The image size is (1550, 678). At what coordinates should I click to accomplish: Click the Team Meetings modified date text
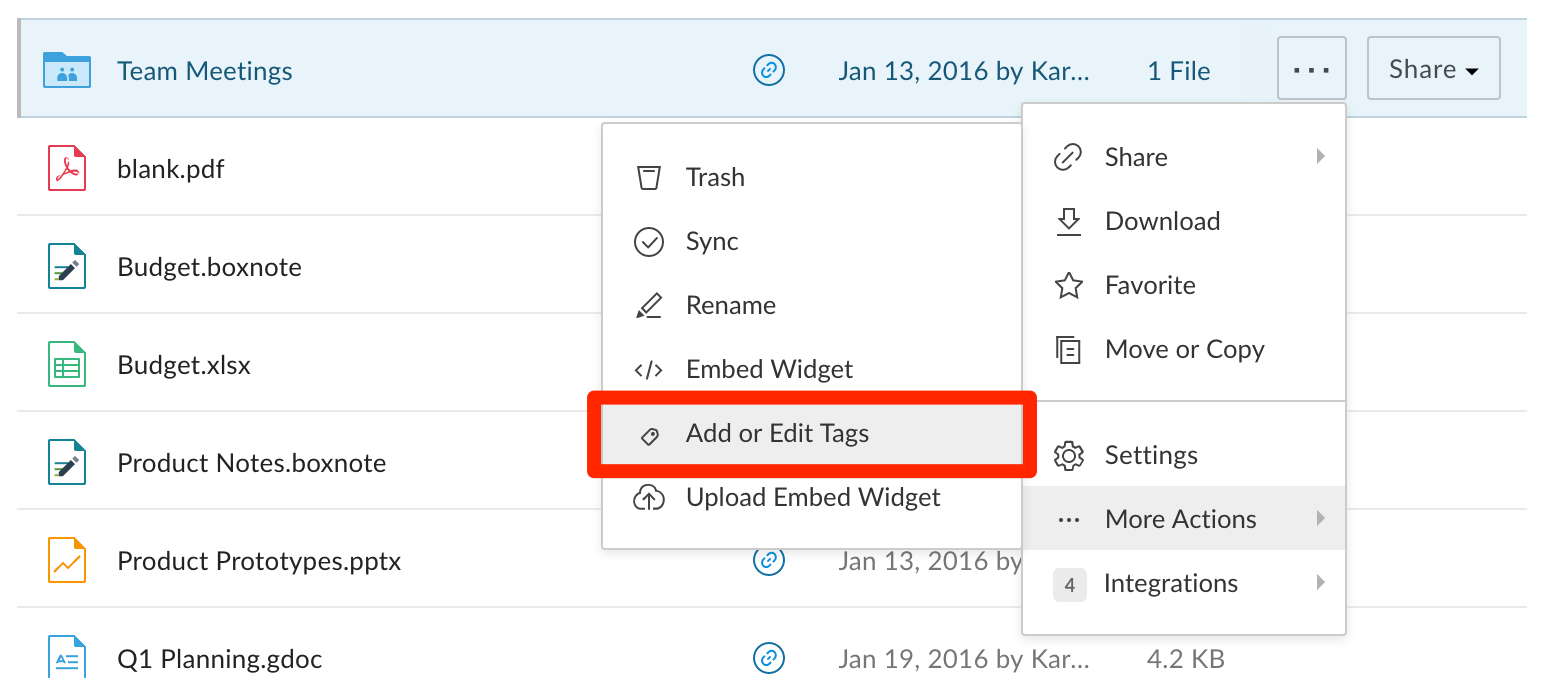(x=964, y=71)
